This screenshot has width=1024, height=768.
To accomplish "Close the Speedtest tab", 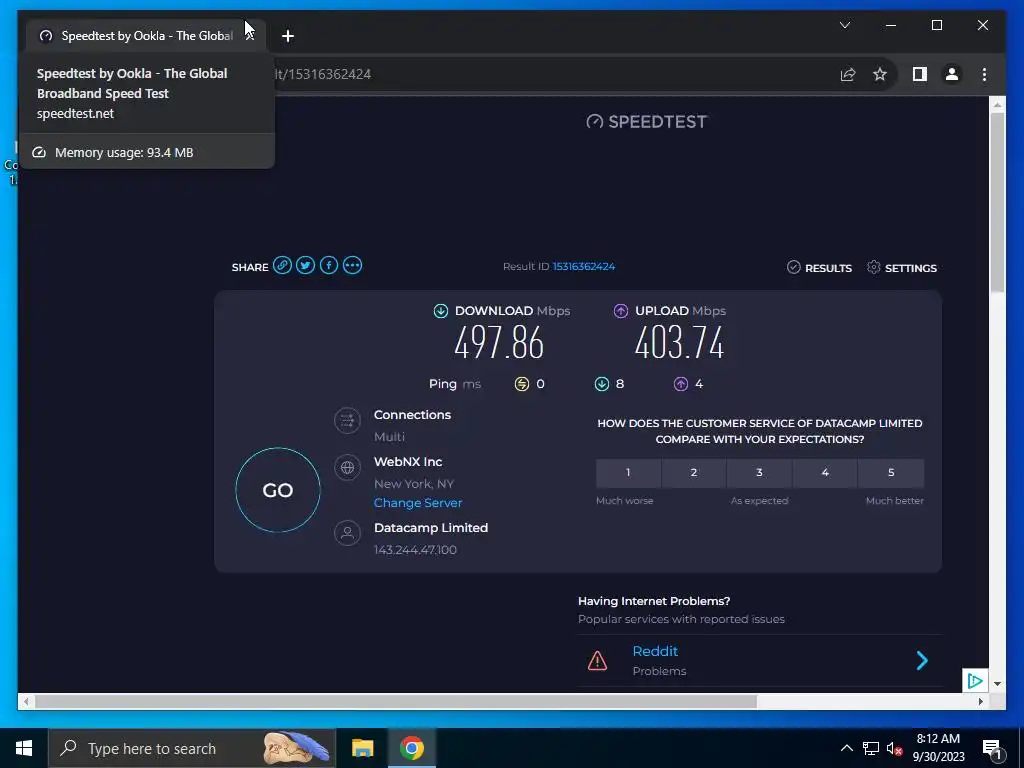I will 249,36.
